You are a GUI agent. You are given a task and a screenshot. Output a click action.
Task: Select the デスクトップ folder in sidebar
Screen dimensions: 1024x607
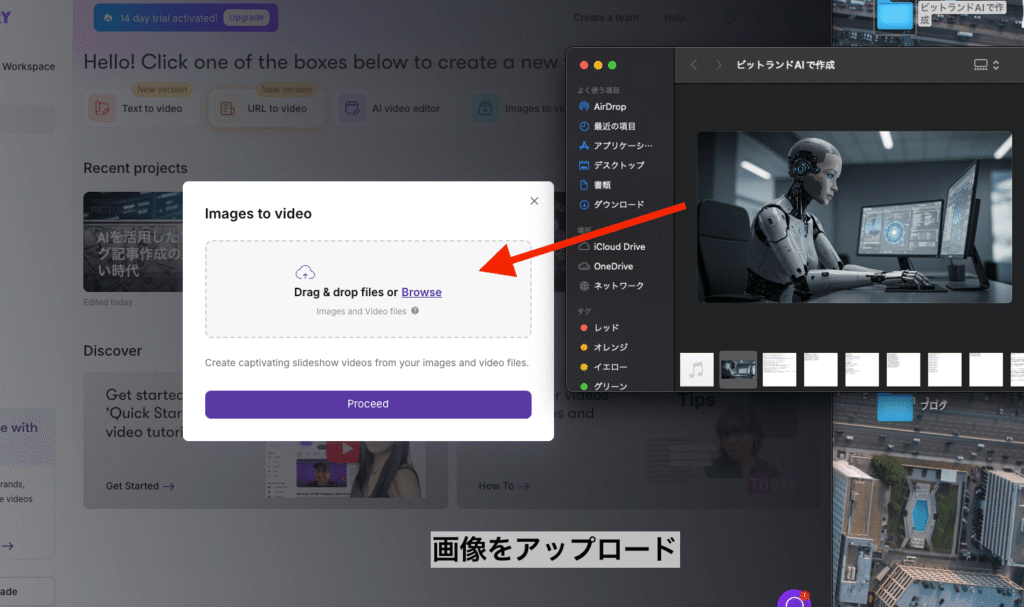point(618,165)
